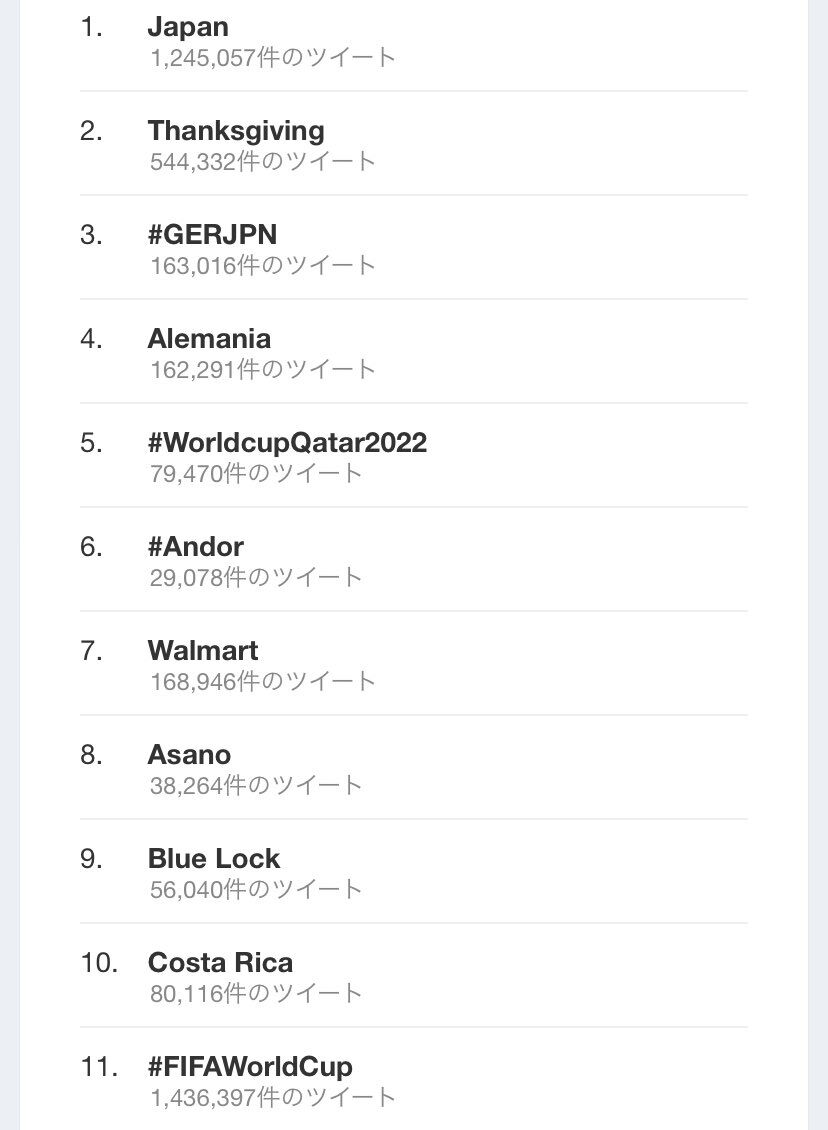Screen dimensions: 828x1130
Task: Click rank number 5 in the list
Action: point(91,443)
